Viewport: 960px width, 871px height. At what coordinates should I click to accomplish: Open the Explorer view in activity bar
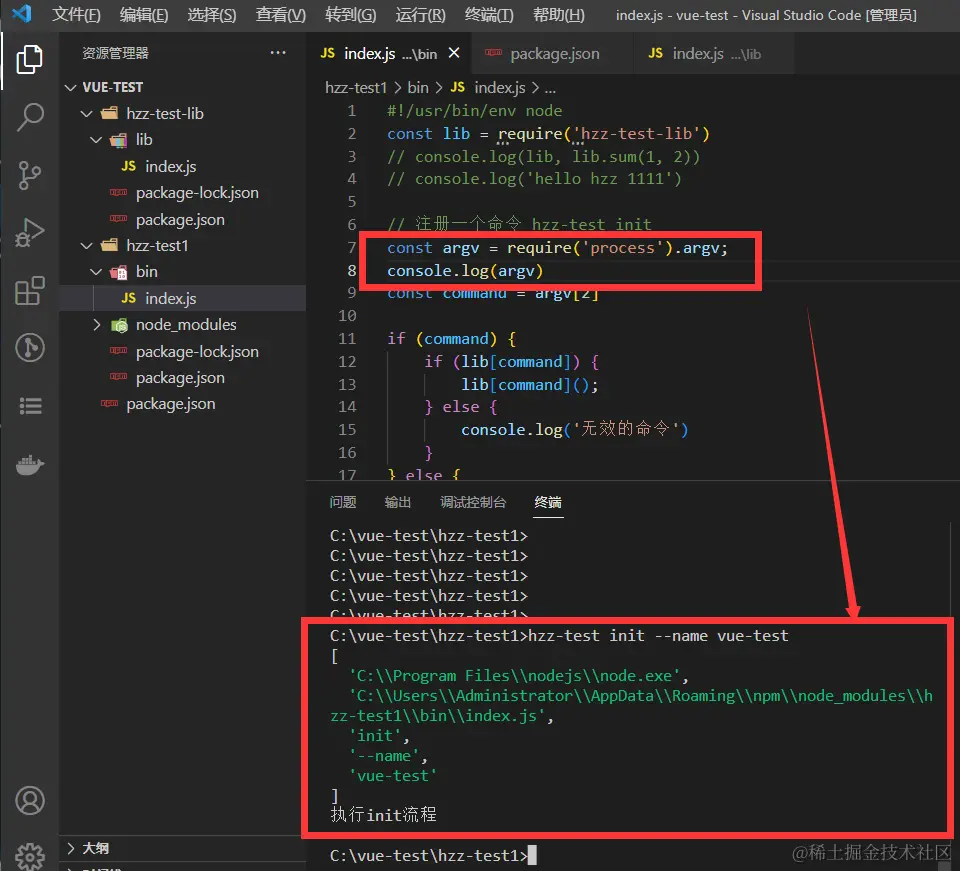point(29,59)
